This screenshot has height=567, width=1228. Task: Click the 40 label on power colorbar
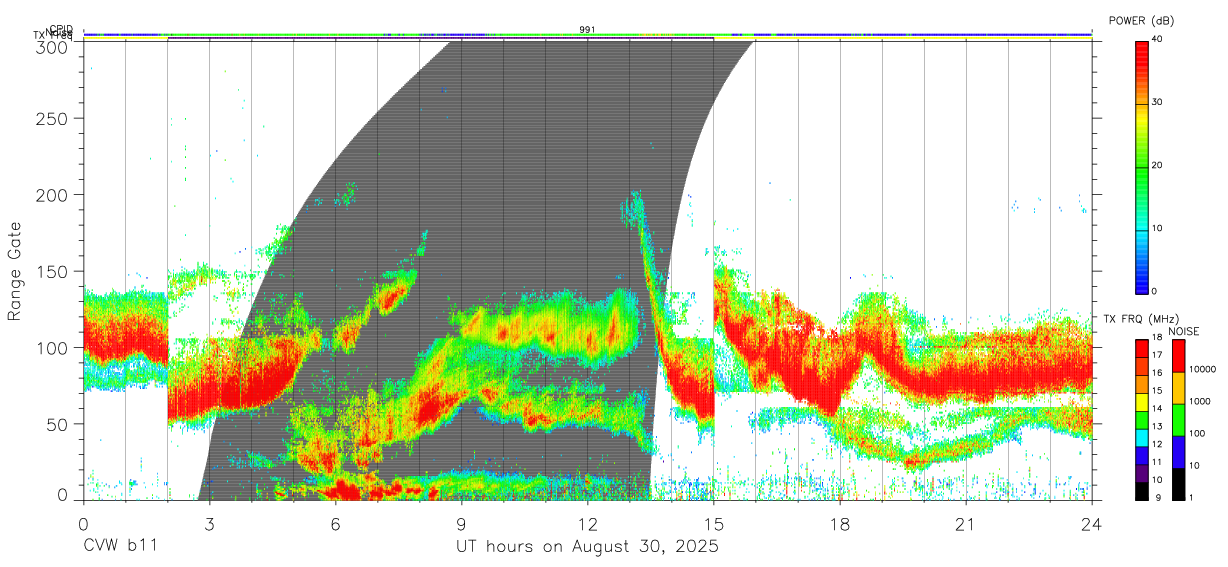tap(1157, 39)
